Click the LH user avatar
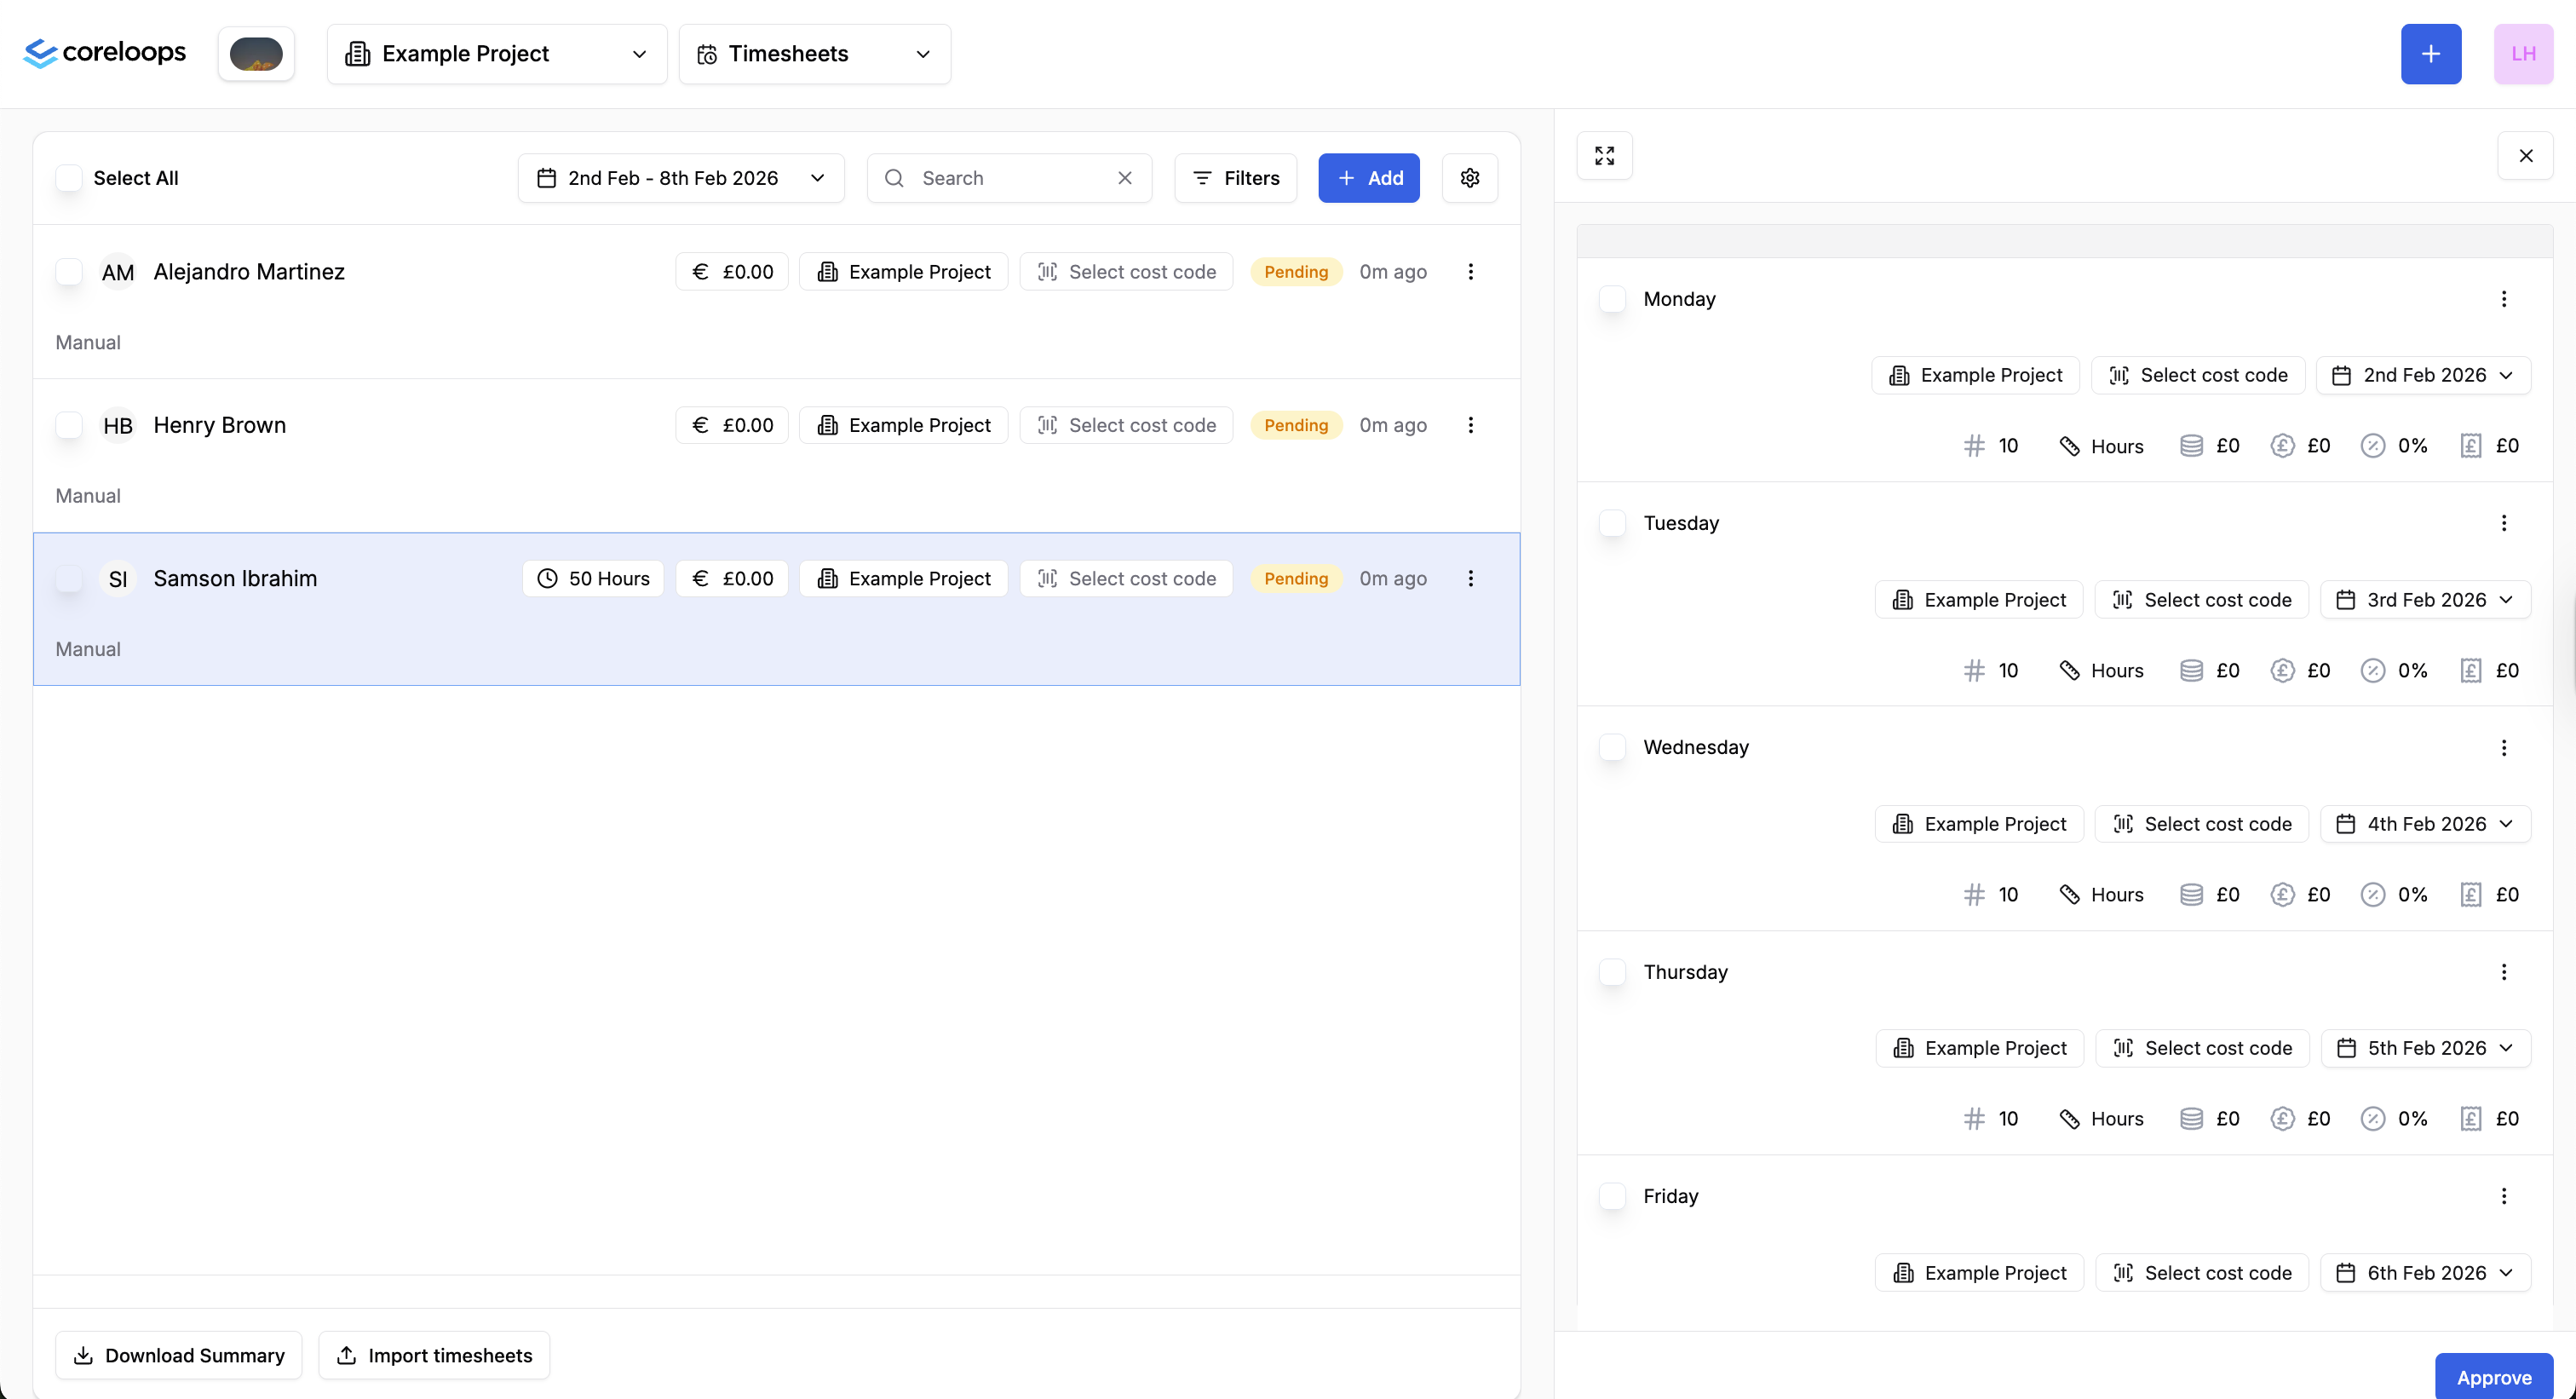 (2522, 54)
